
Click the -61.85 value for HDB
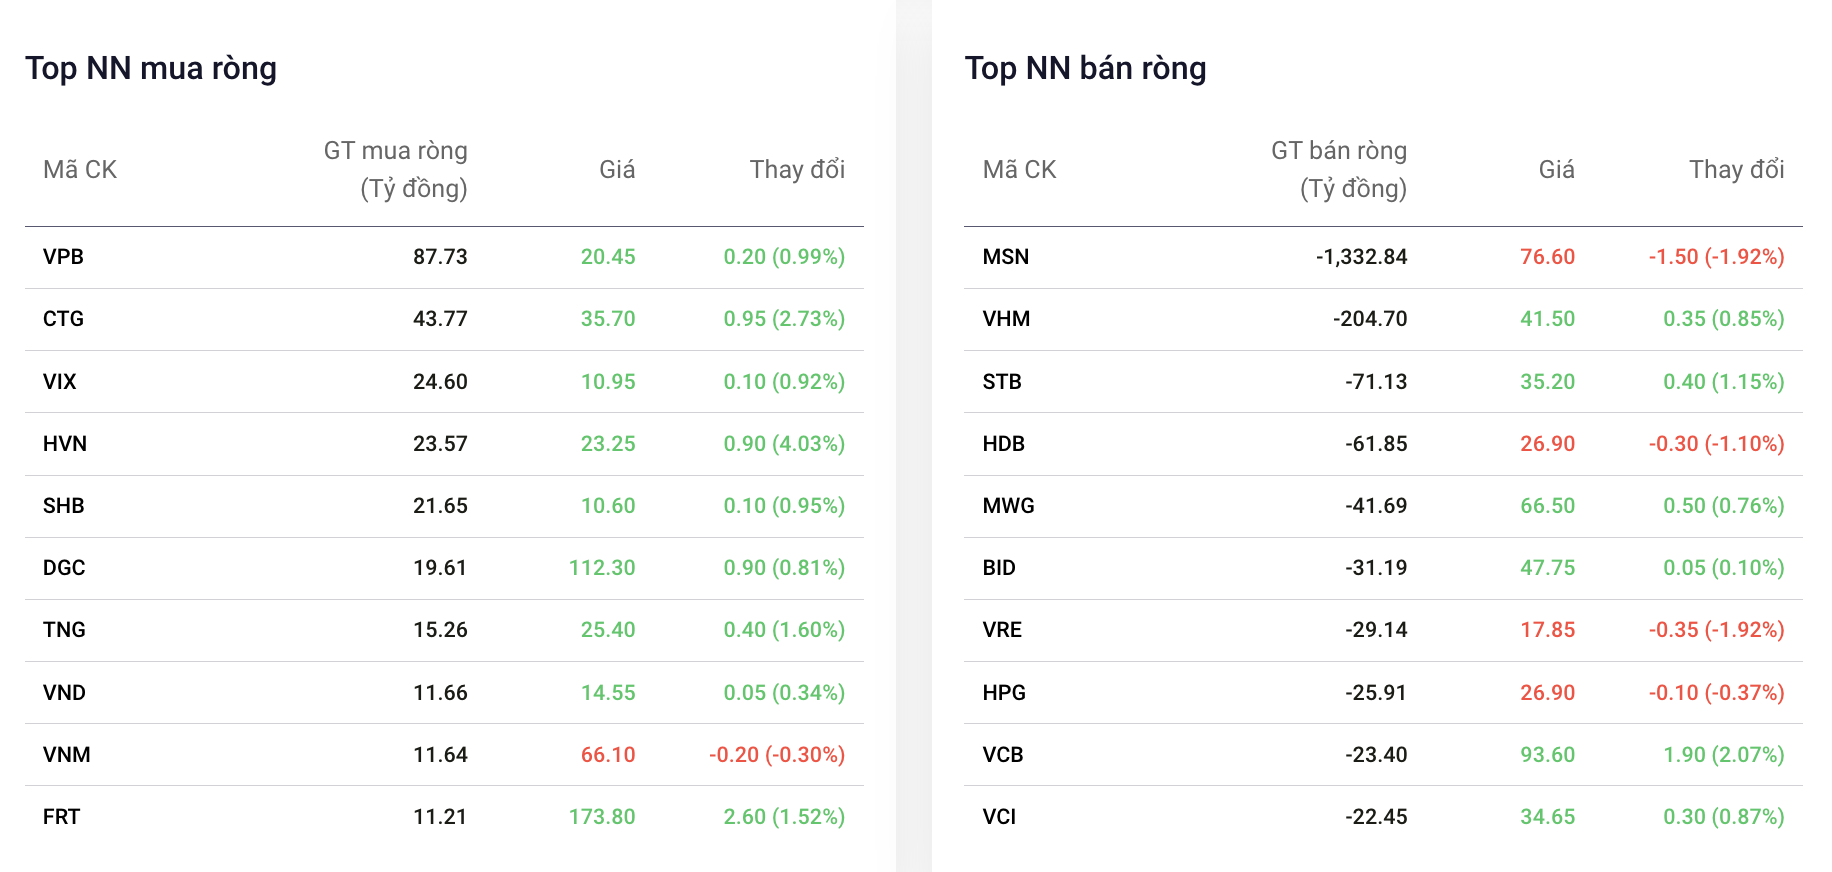coord(1376,444)
